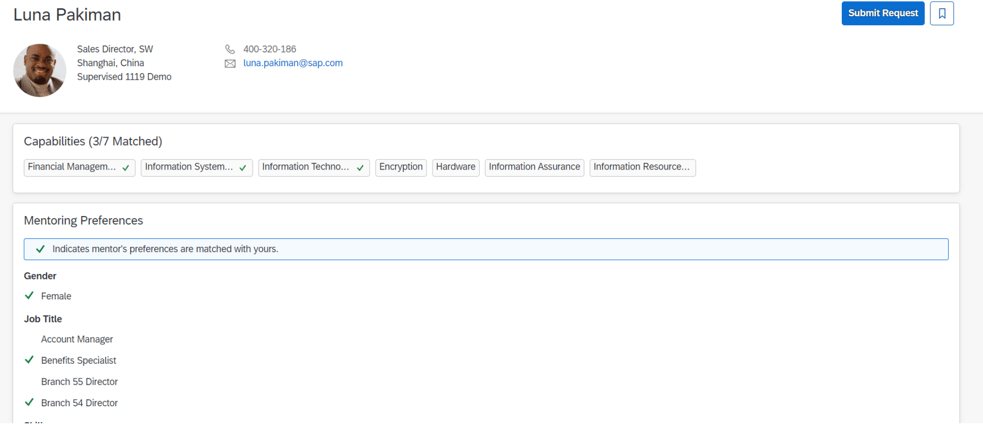This screenshot has width=983, height=424.
Task: Click the Account Manager job title
Action: [77, 339]
